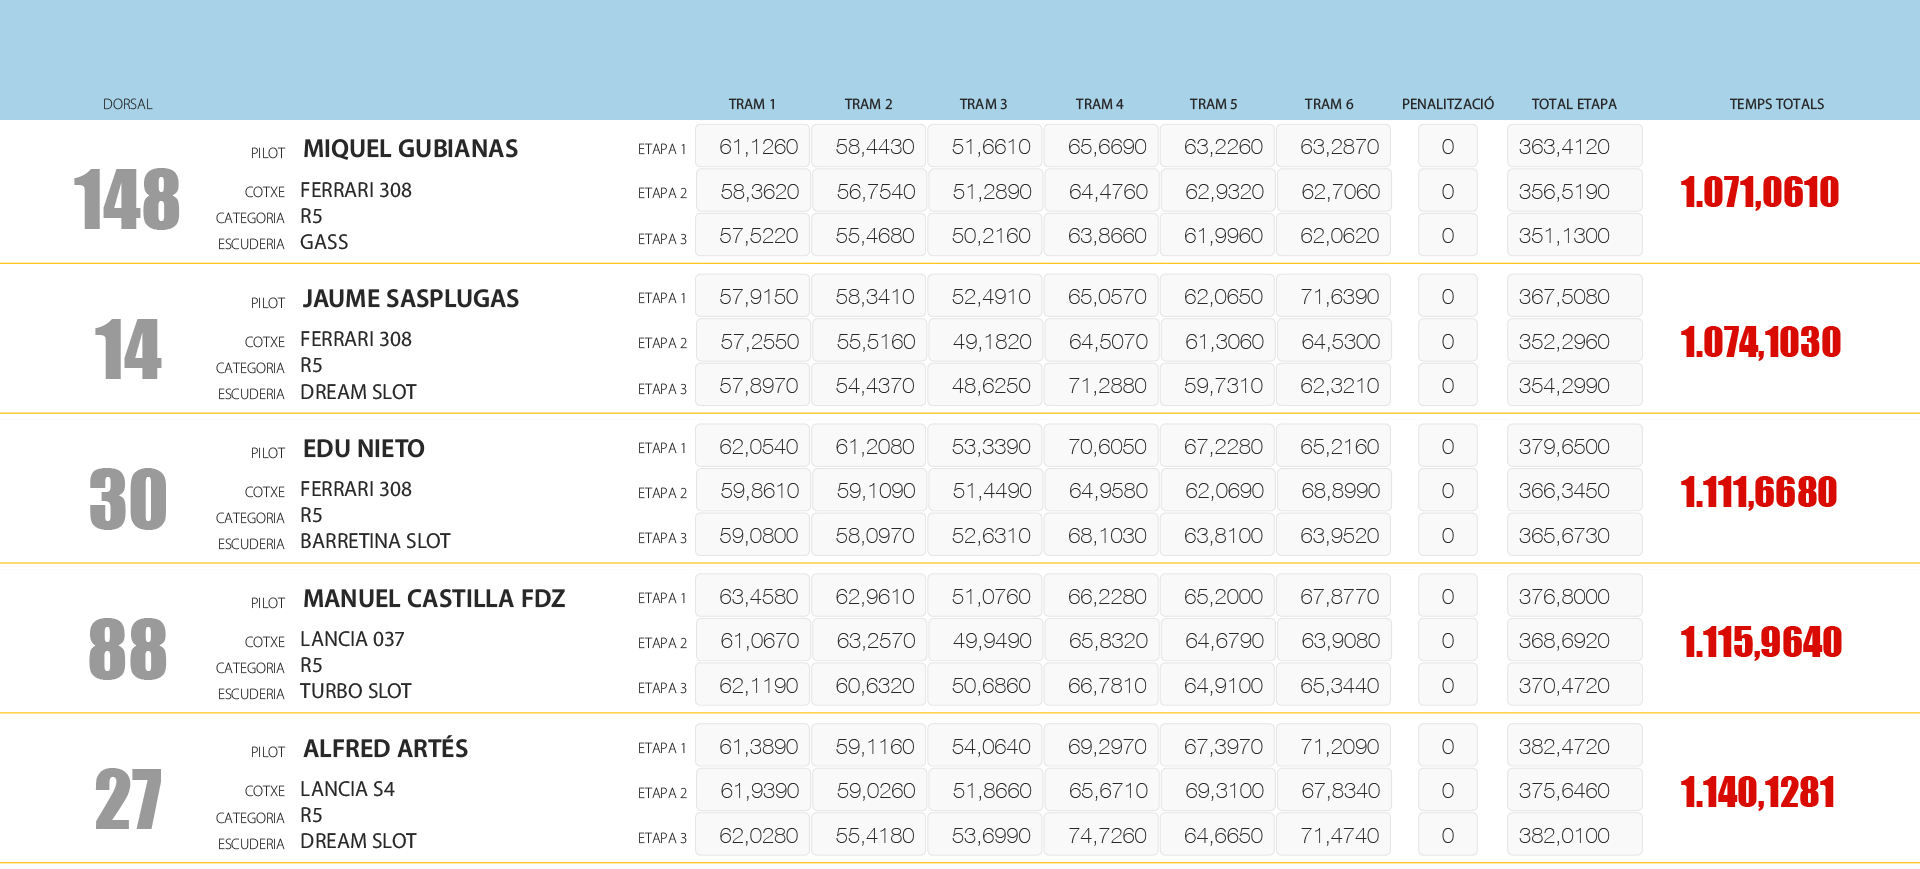Click the dorsal number 148

coord(126,200)
